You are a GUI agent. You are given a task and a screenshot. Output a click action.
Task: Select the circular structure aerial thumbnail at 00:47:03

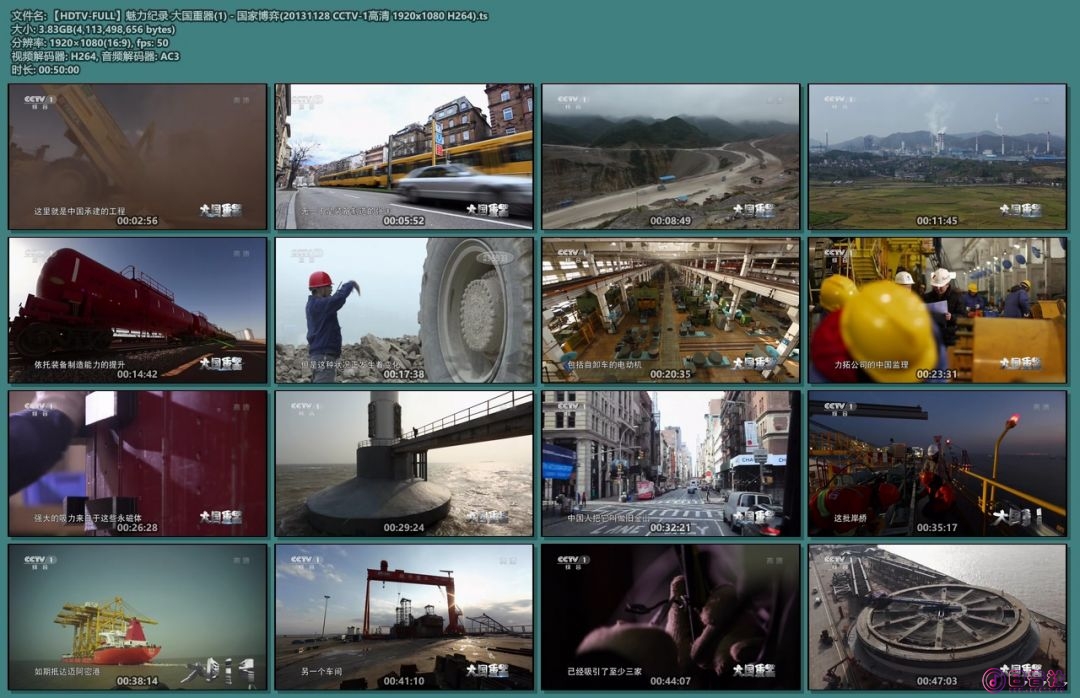937,617
